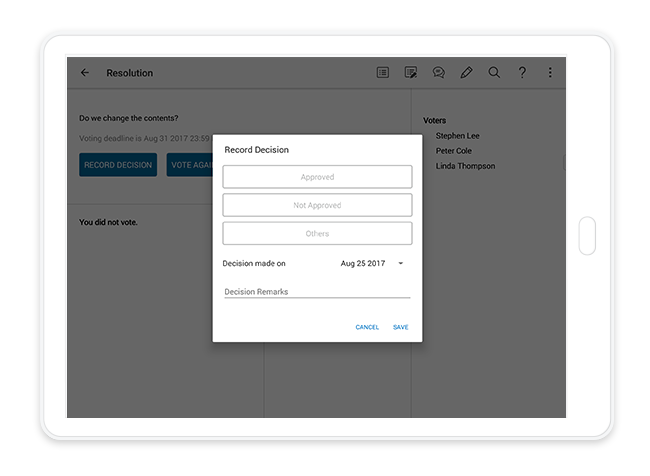This screenshot has width=650, height=476.
Task: Click the 'Decision made on' label
Action: click(254, 263)
